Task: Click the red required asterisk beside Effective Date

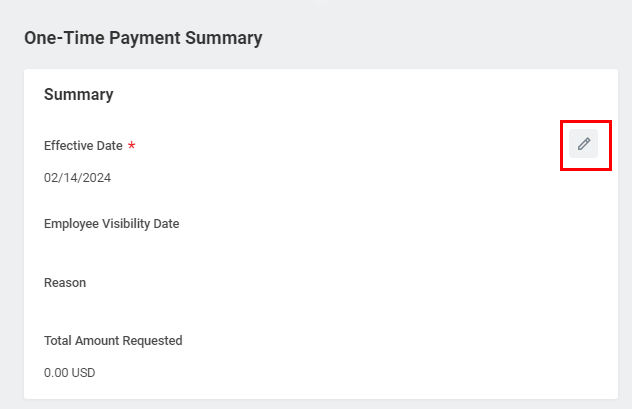Action: (132, 146)
